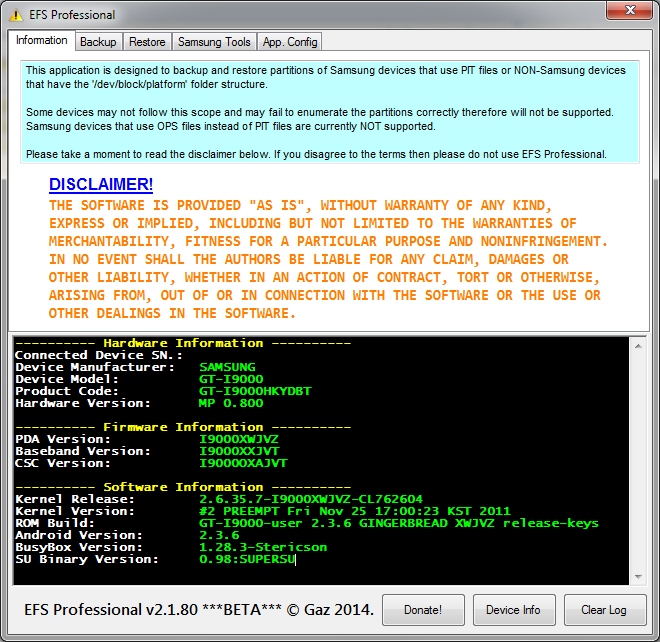Click the product code GT-I9000HKYDBT
Screen dimensions: 660x642
point(255,391)
